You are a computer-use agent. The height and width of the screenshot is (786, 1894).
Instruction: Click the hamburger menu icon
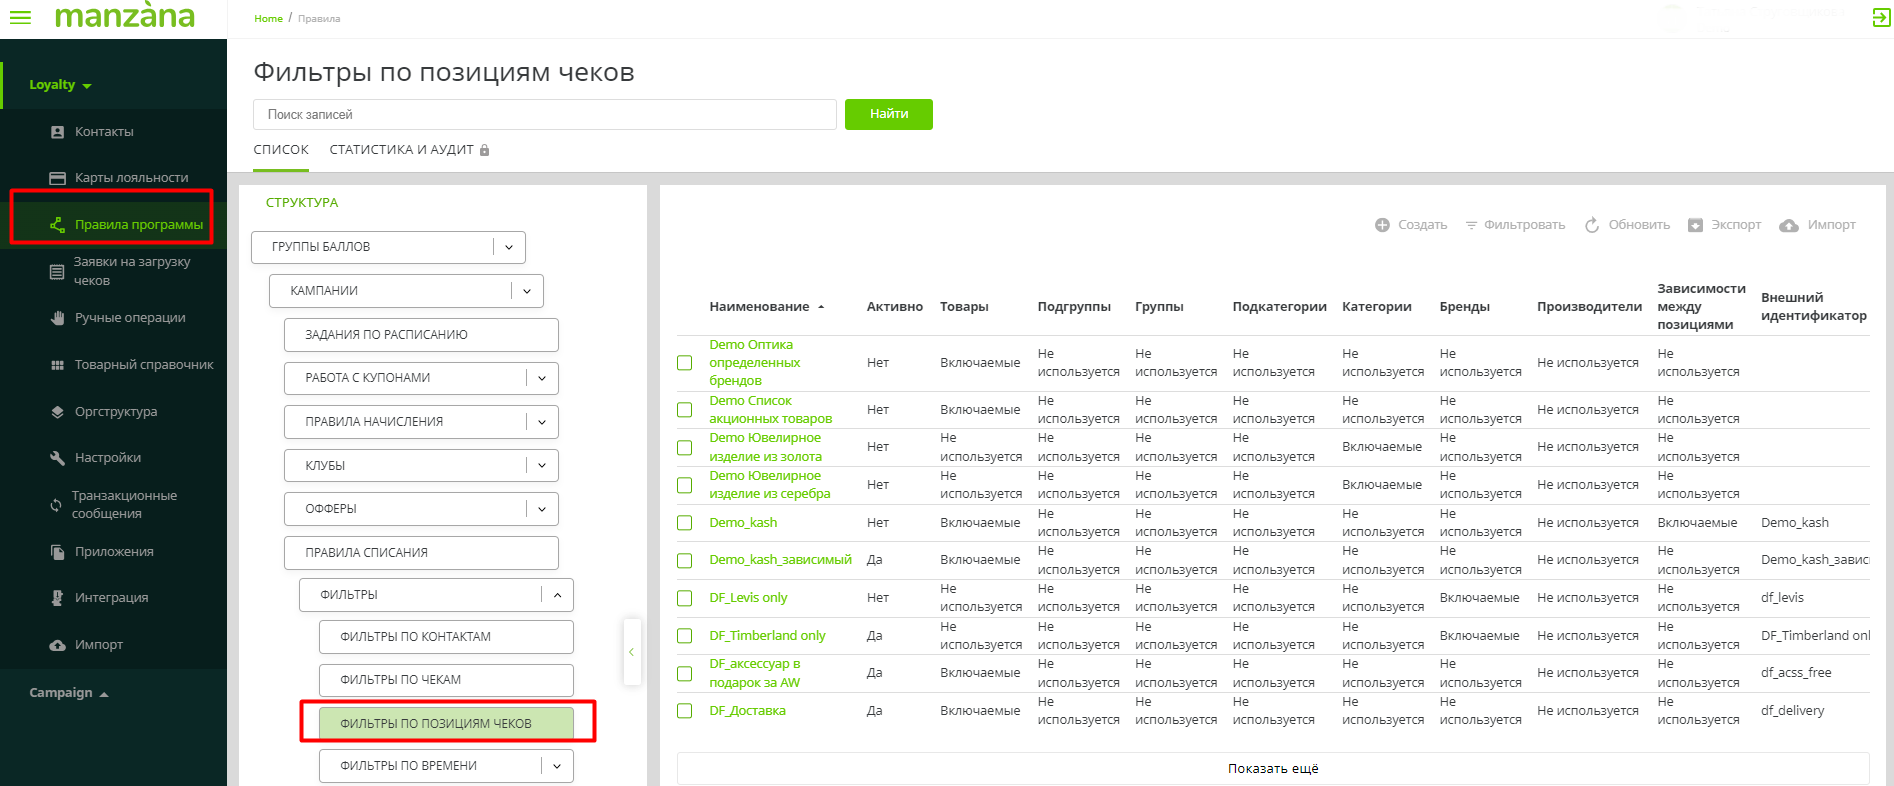click(20, 18)
